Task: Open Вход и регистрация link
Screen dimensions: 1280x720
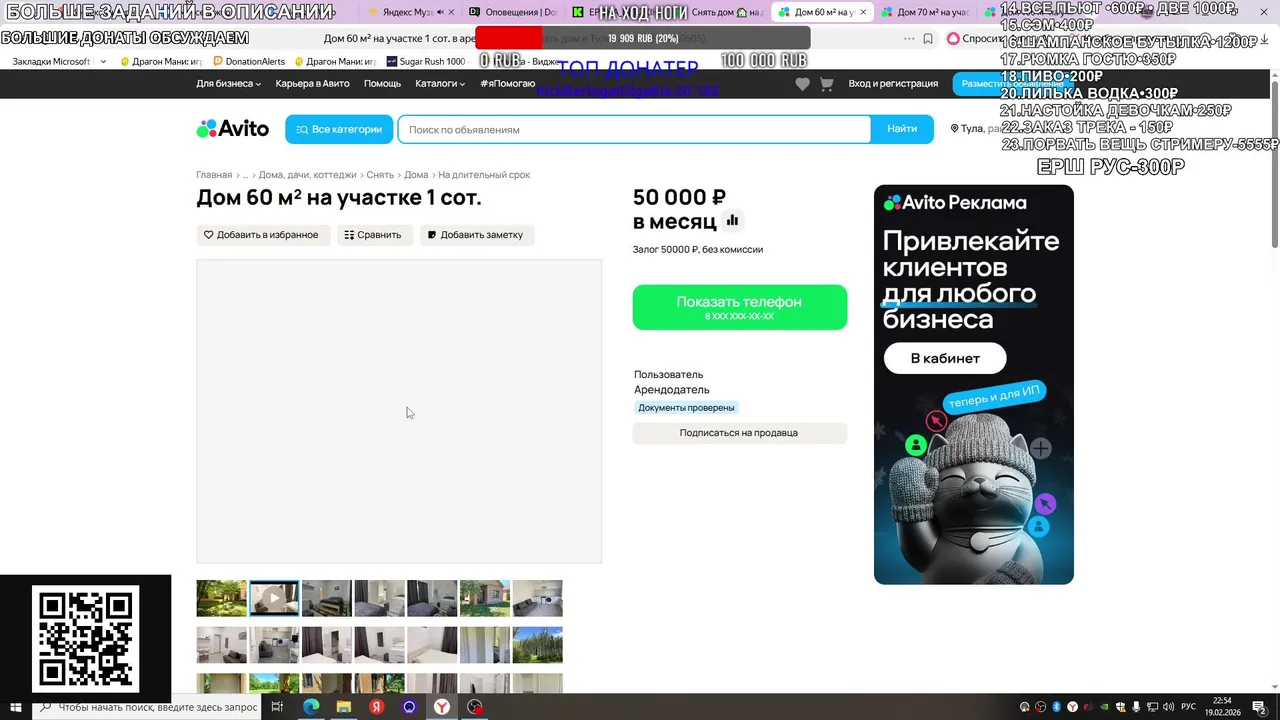Action: 893,84
